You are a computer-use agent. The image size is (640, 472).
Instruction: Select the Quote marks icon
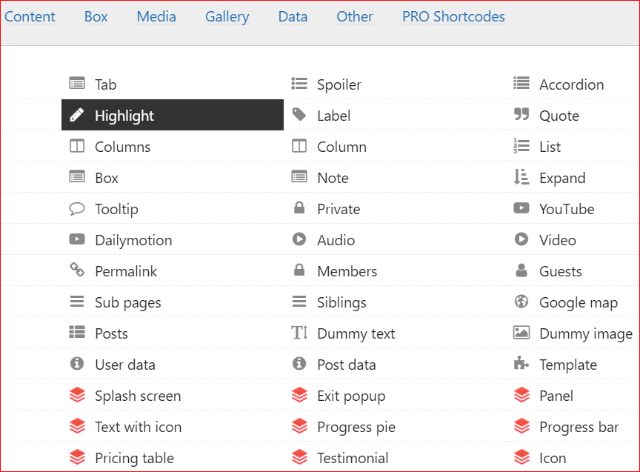521,114
